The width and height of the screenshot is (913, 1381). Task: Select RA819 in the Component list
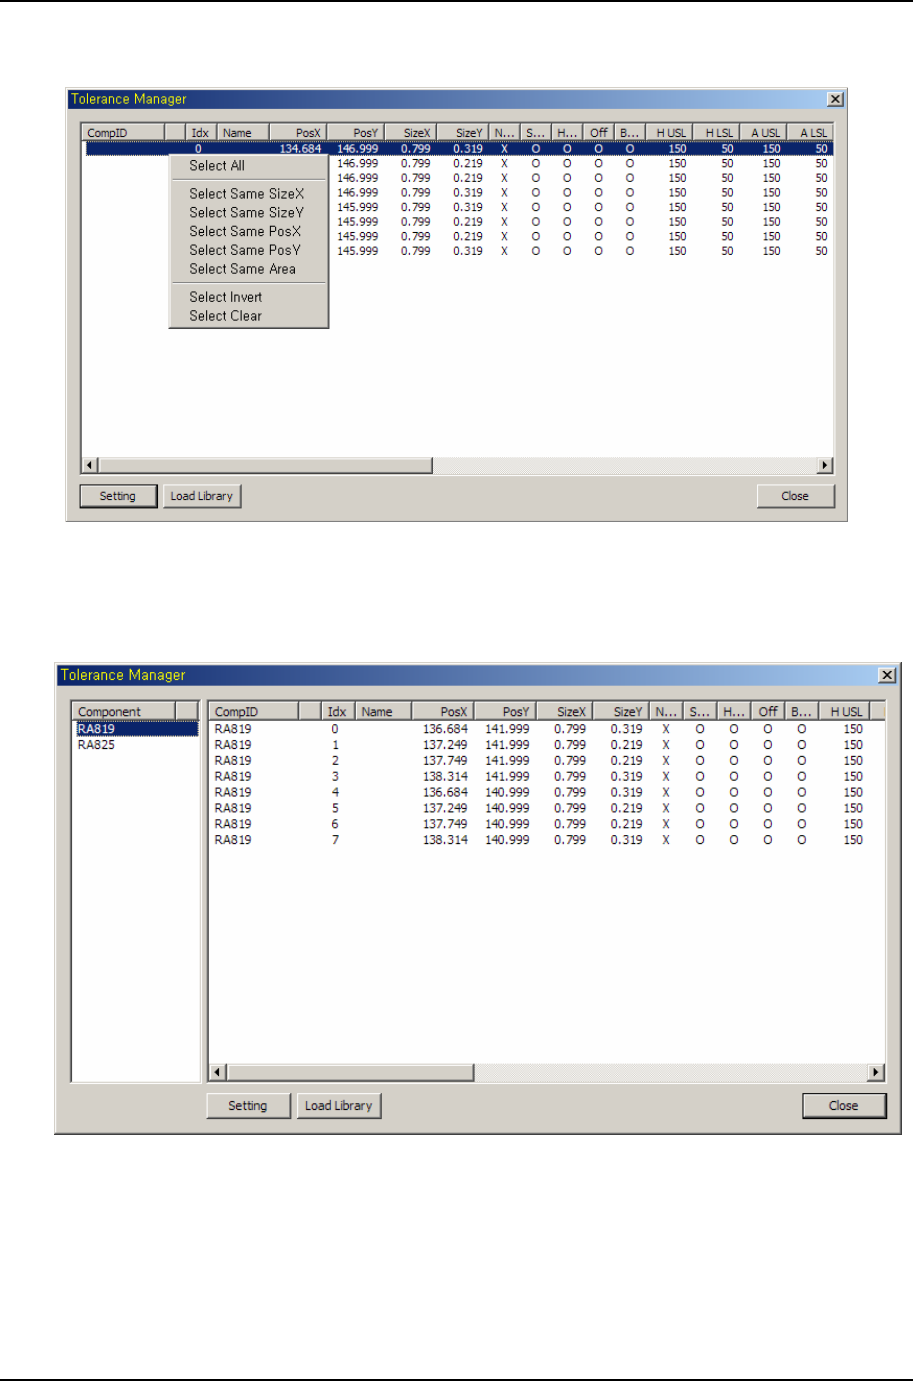137,729
